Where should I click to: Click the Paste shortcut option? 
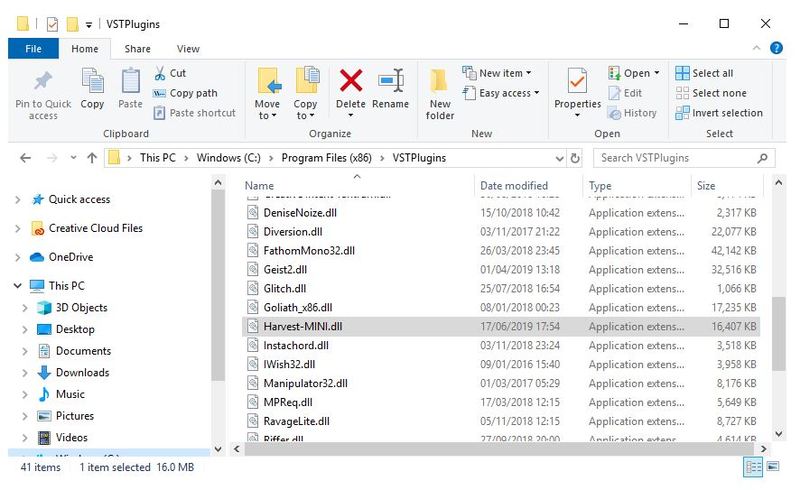[x=194, y=113]
